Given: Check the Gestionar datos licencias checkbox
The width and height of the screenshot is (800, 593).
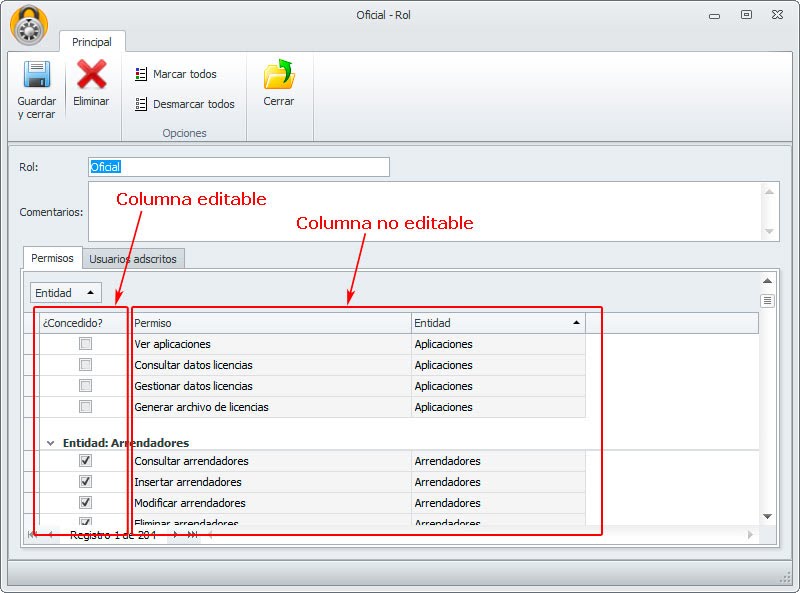Looking at the screenshot, I should [x=86, y=386].
